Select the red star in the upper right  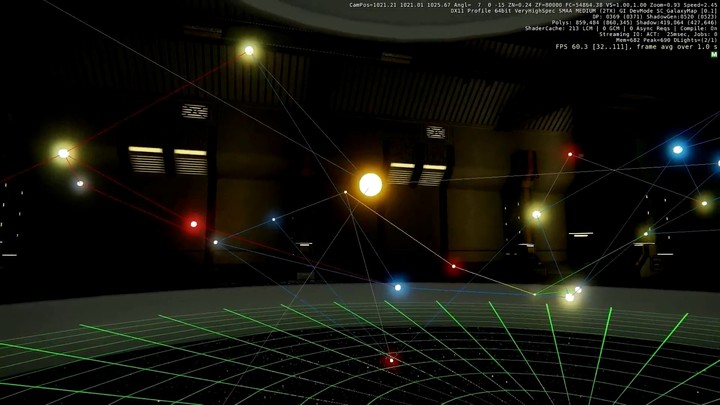pyautogui.click(x=570, y=154)
